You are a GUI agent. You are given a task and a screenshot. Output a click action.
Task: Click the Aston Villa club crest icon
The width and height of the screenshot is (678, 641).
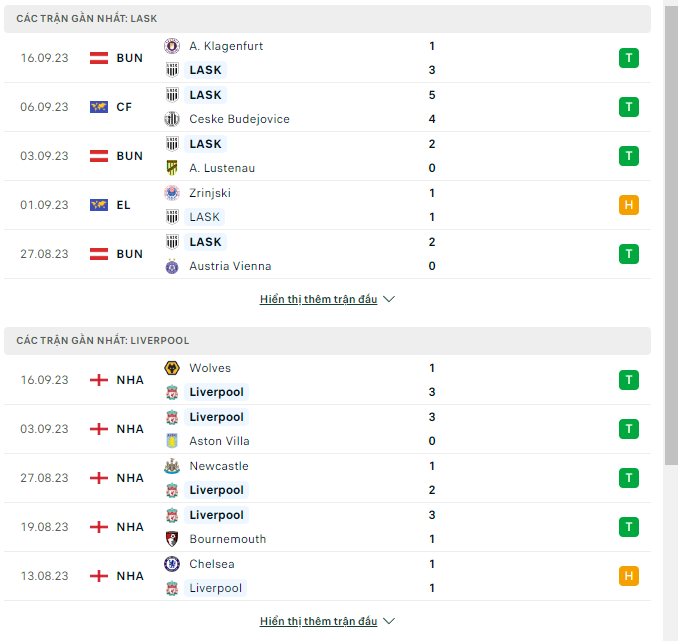click(x=172, y=441)
